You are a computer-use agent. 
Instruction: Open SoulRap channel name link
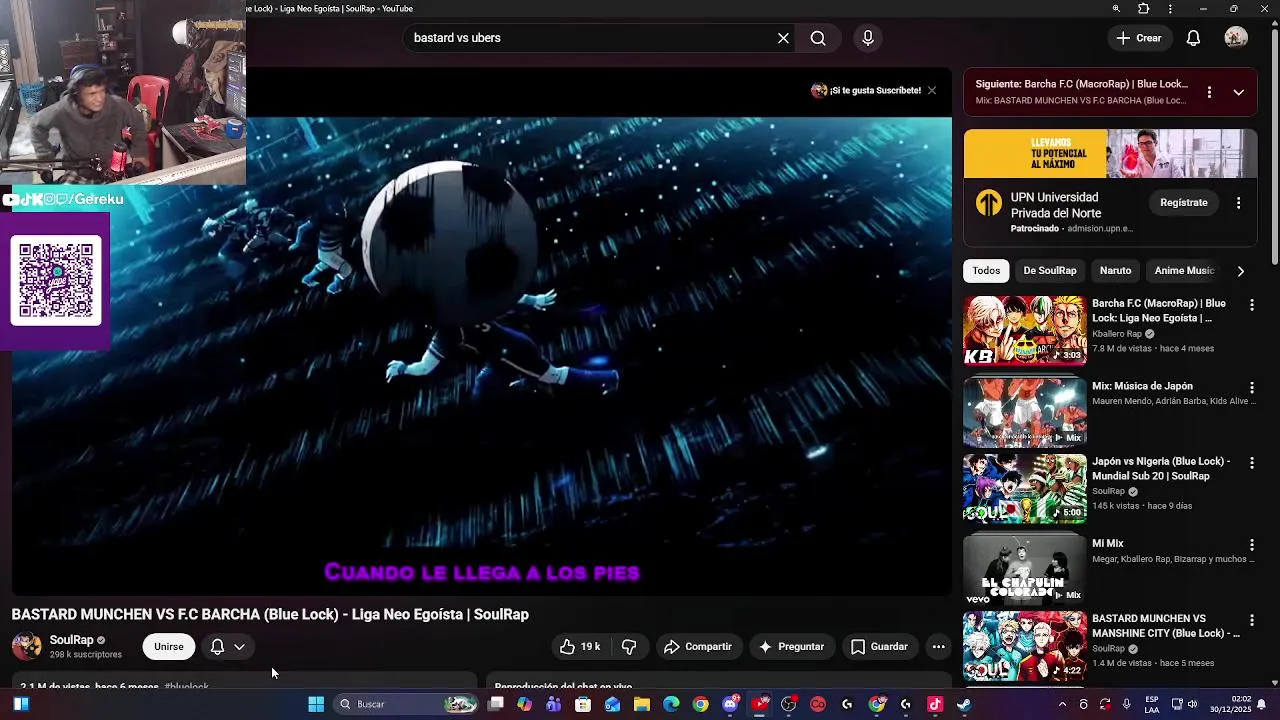[x=72, y=640]
